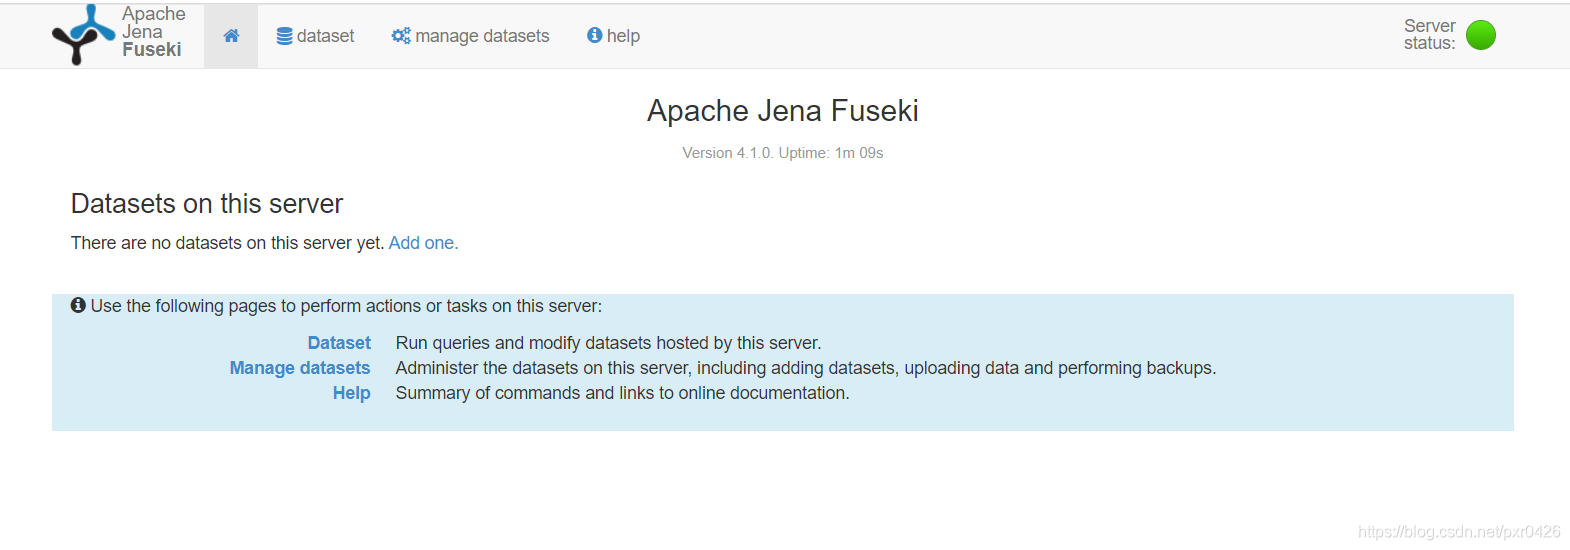Click the "Apache Jena Fuseki" navbar brand text

[153, 32]
